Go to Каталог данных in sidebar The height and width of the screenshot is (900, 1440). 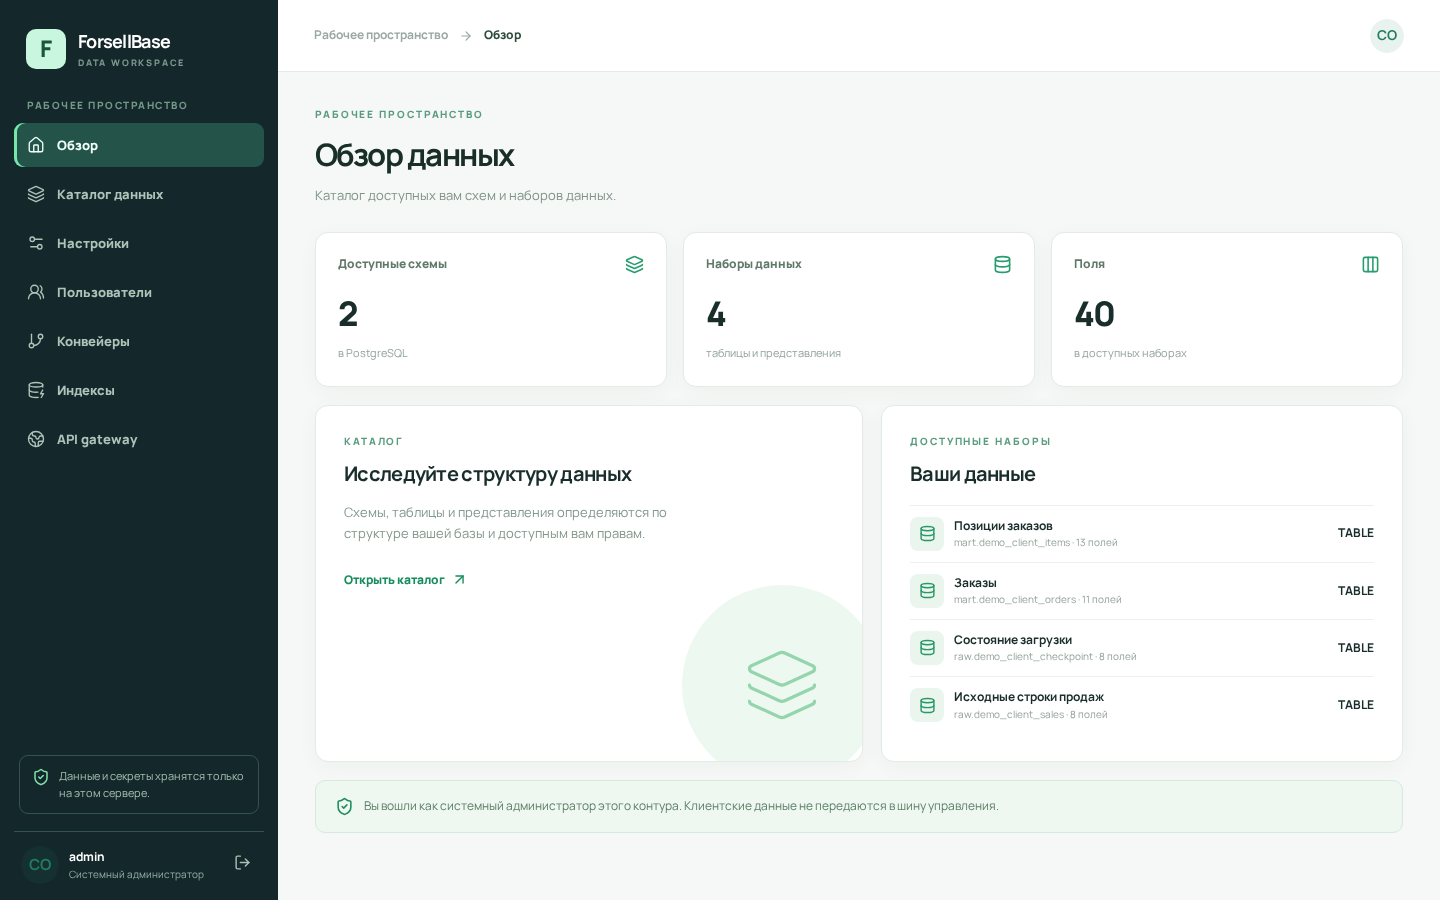139,194
